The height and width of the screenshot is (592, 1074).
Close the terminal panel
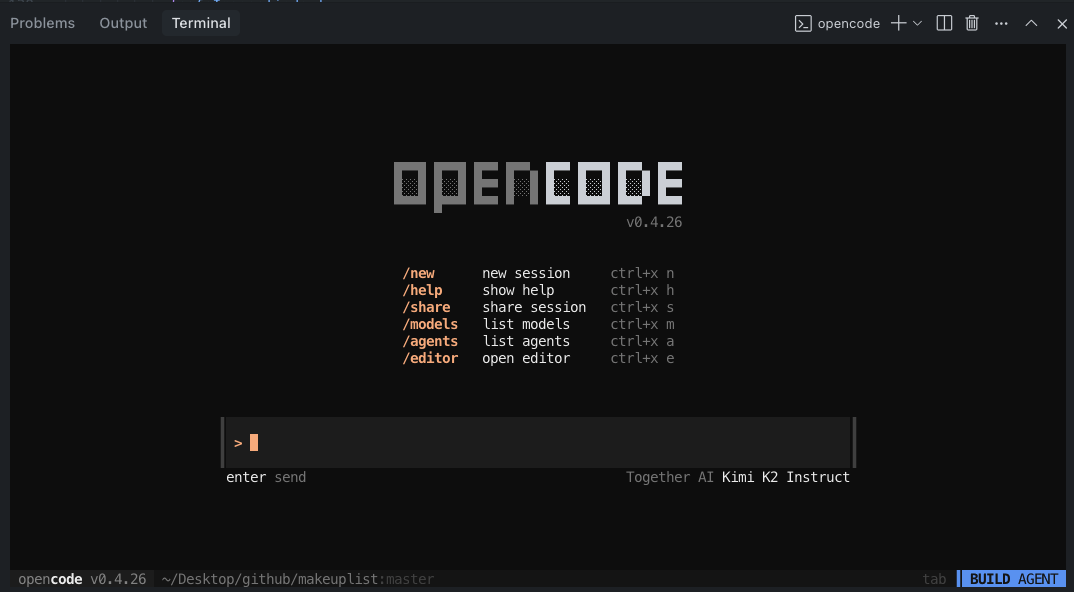pyautogui.click(x=1062, y=24)
